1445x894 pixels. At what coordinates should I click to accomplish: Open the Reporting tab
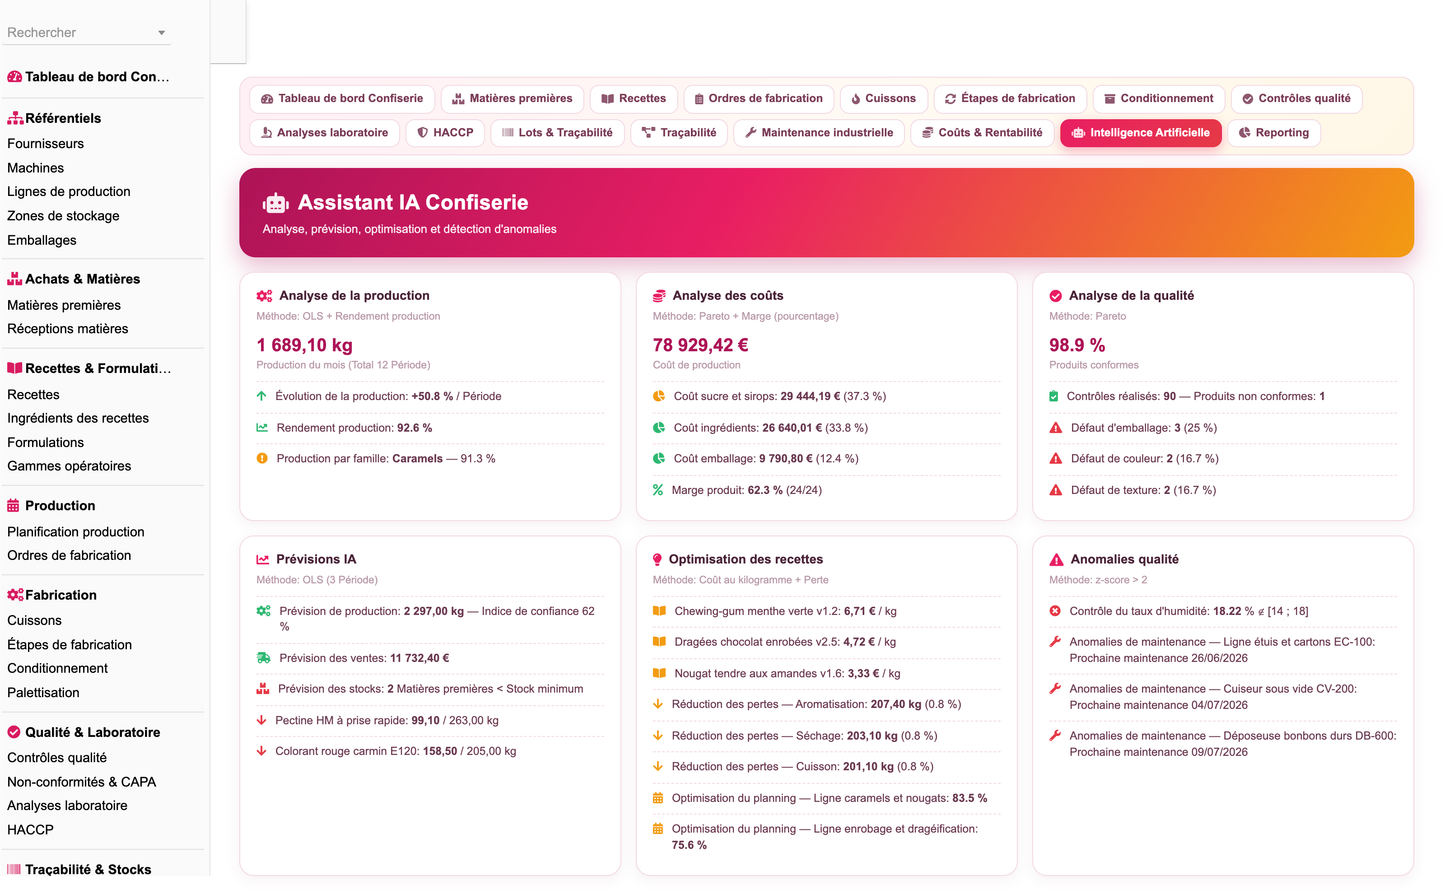point(1274,133)
